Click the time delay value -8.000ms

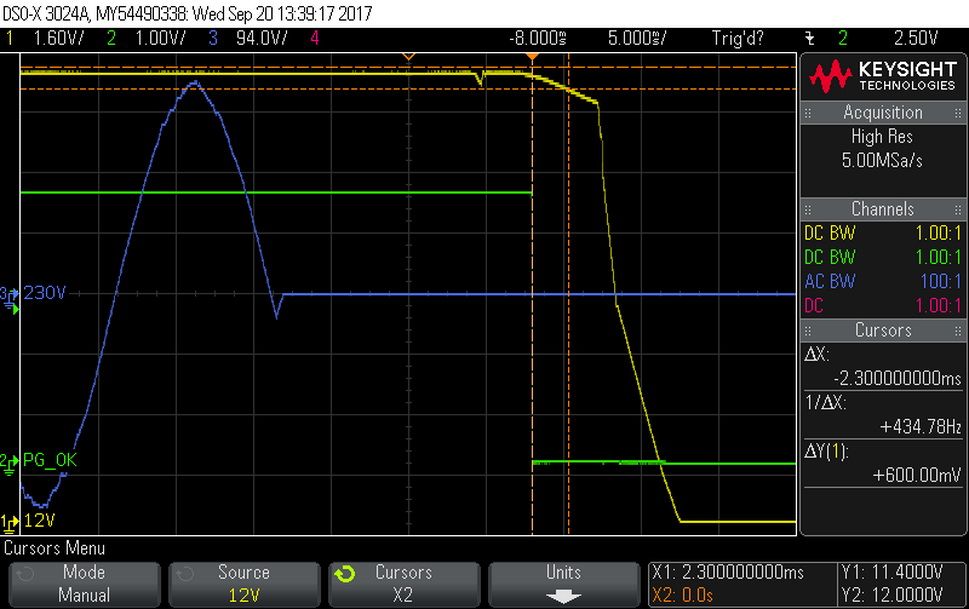click(x=538, y=38)
